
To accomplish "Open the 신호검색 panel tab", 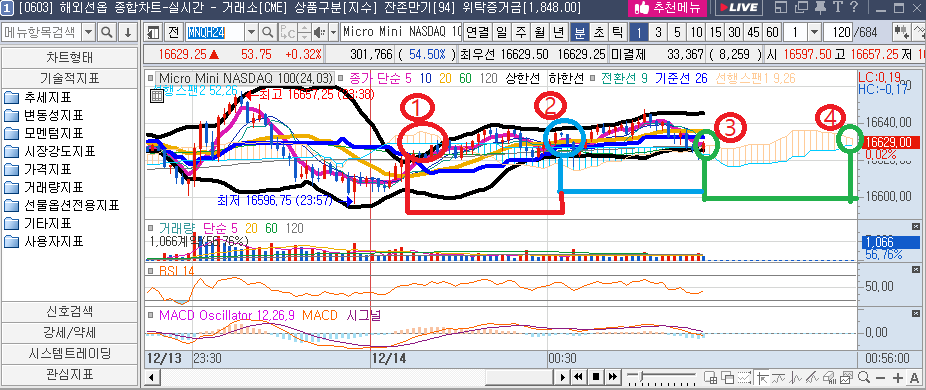I will point(70,311).
